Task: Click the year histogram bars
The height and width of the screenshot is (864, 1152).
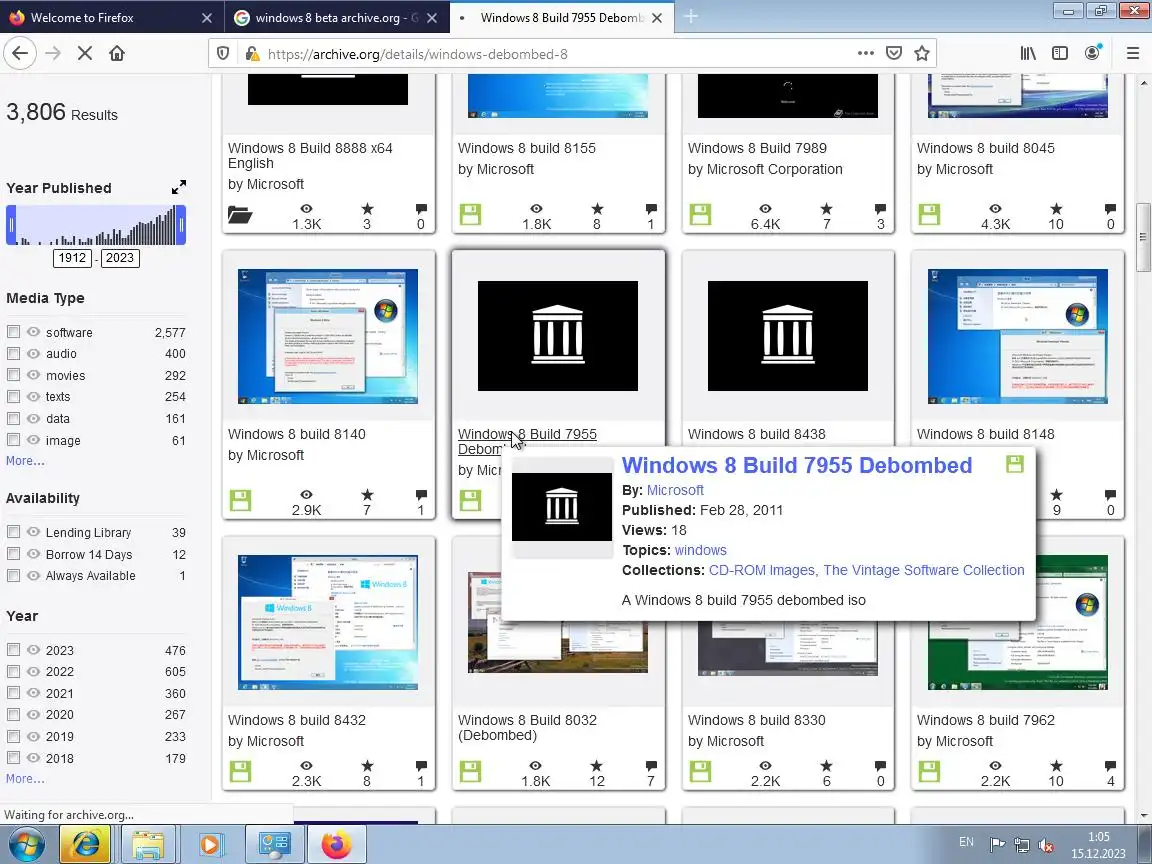Action: (96, 225)
